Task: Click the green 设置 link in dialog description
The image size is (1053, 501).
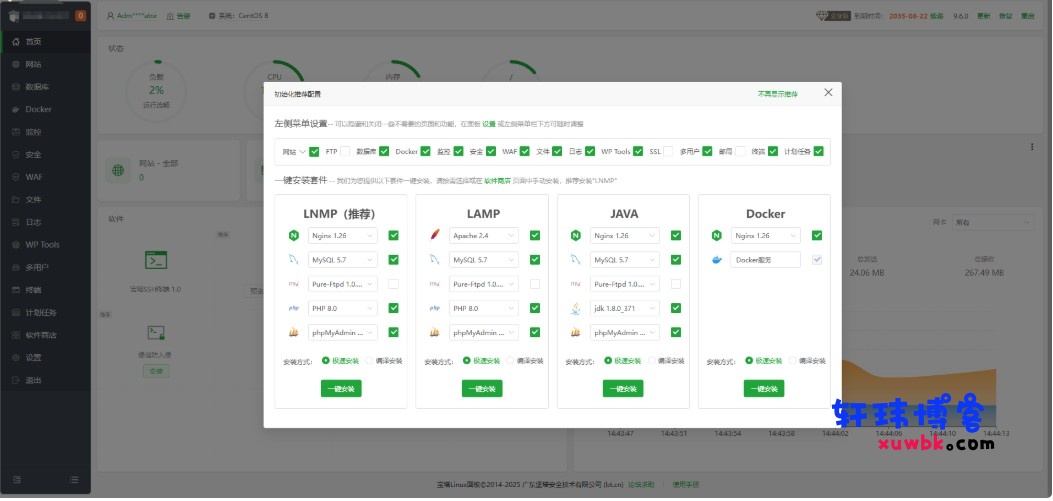Action: point(489,124)
